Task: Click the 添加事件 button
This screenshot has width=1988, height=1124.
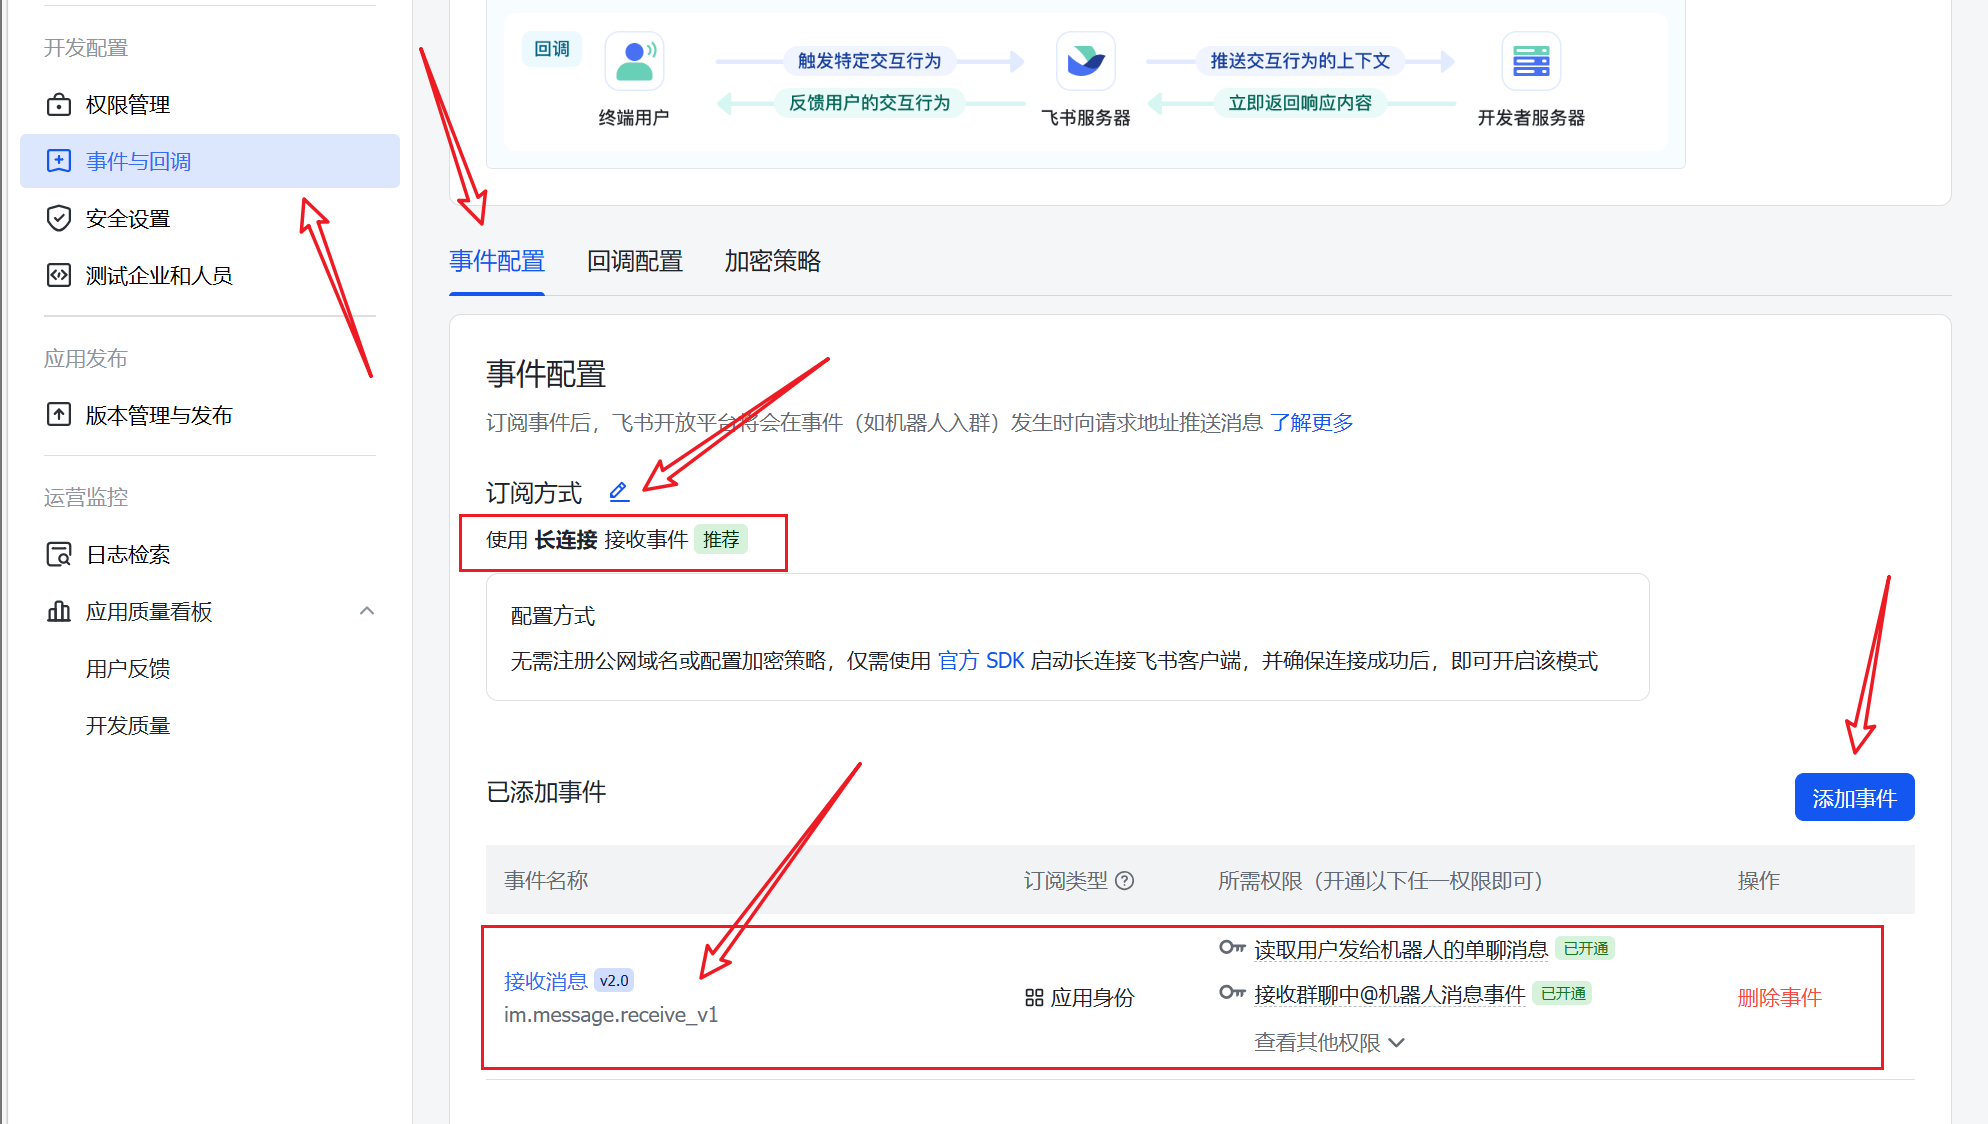Action: 1854,797
